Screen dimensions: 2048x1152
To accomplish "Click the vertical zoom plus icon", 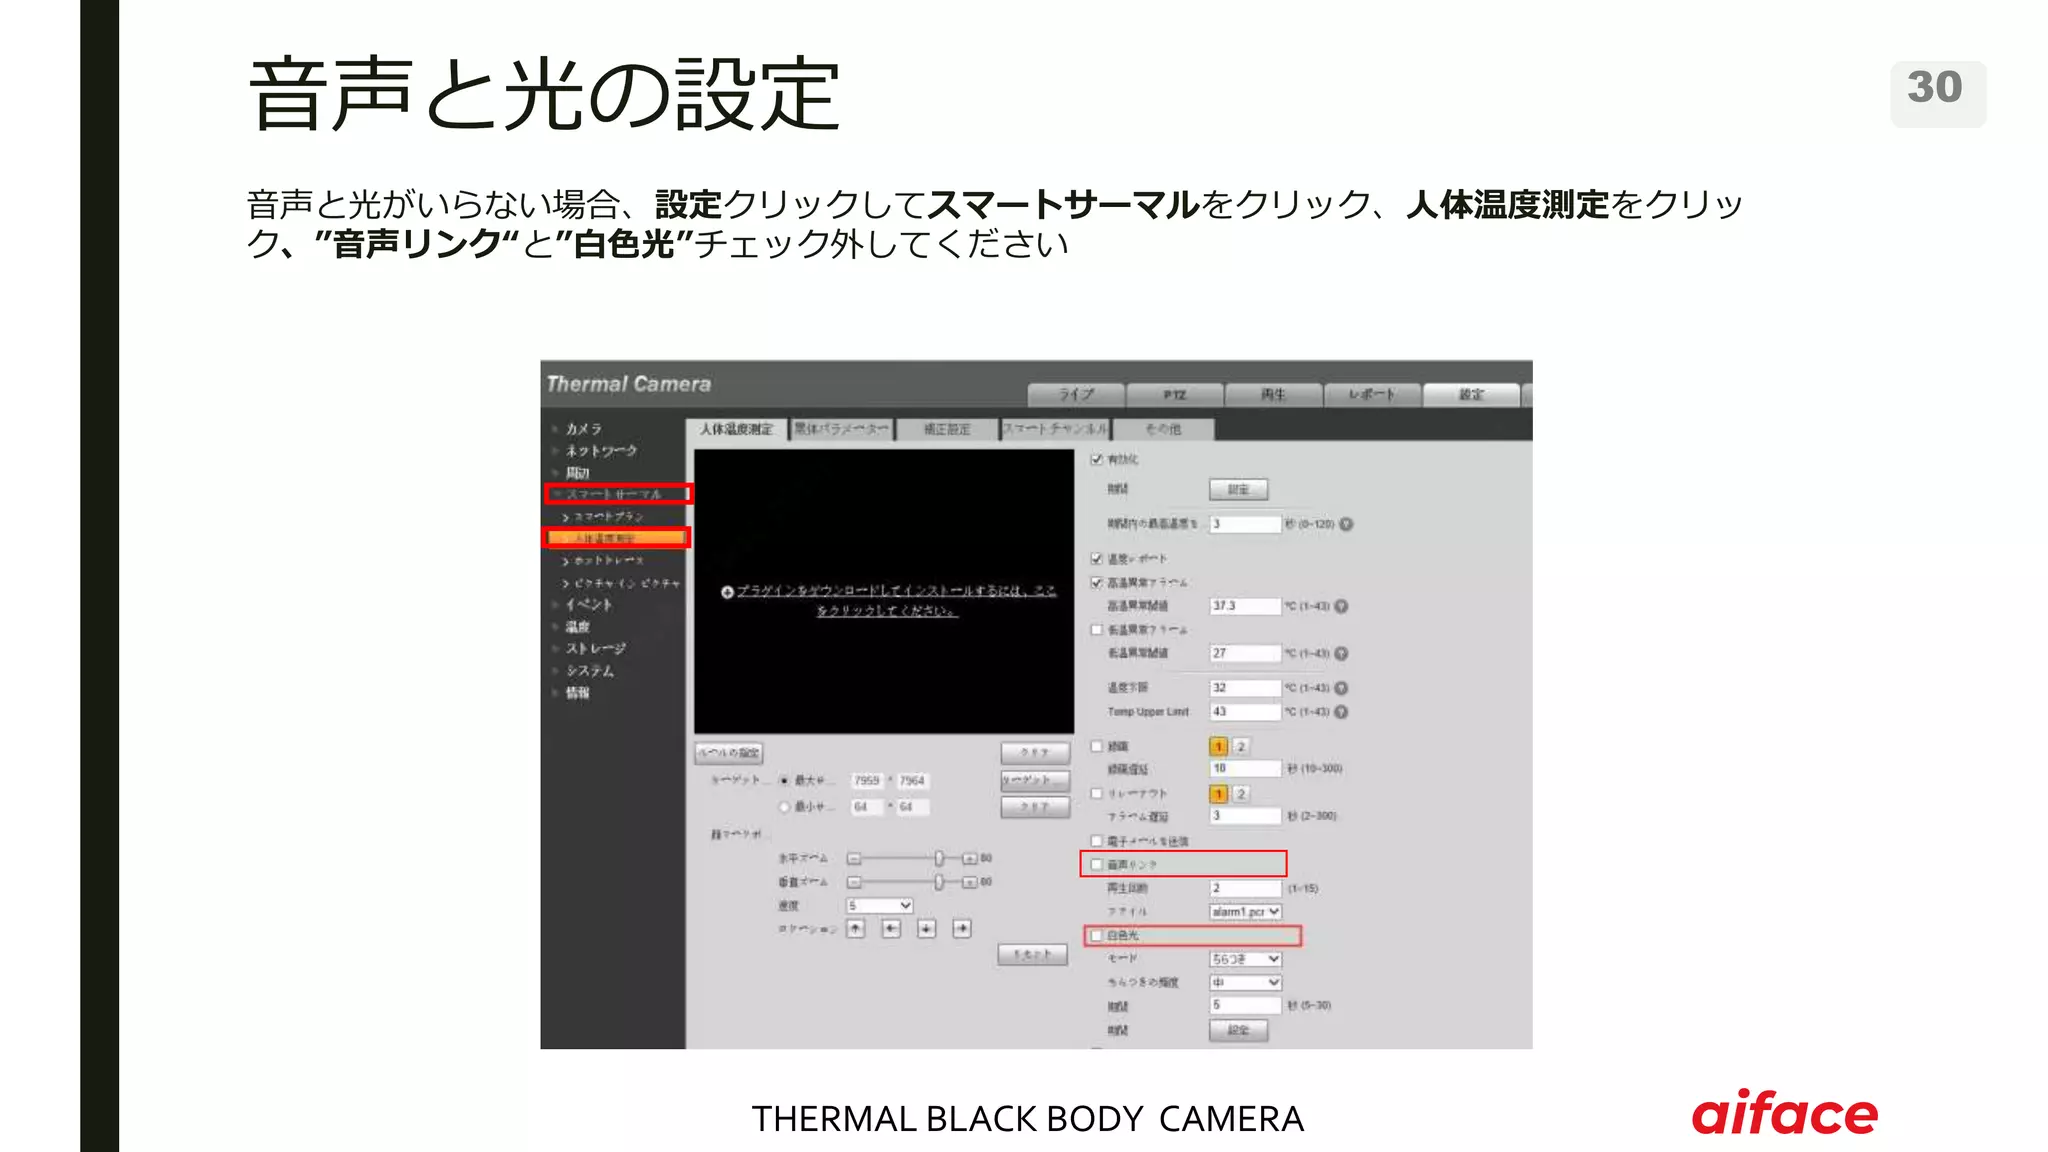I will (x=969, y=882).
